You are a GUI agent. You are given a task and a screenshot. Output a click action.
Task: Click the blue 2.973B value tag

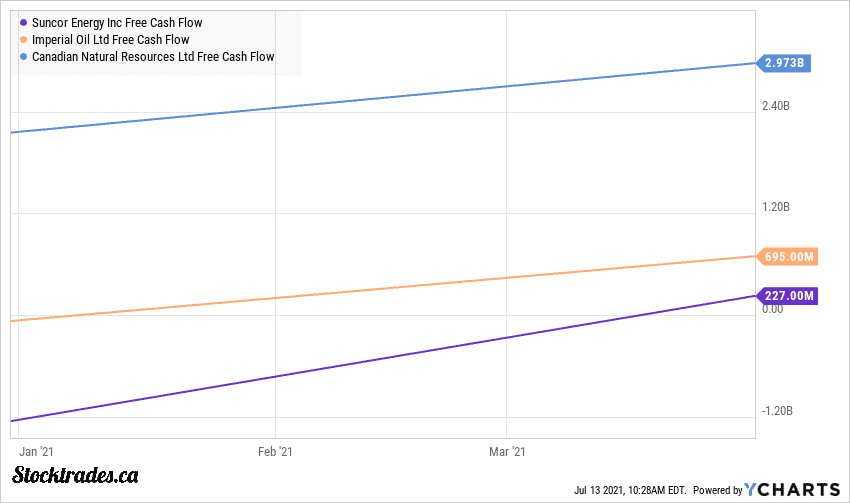click(x=784, y=63)
